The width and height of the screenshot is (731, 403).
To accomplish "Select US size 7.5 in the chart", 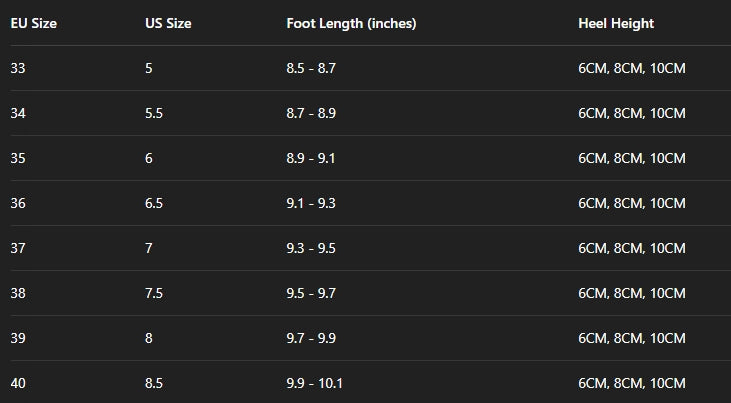I will (154, 293).
